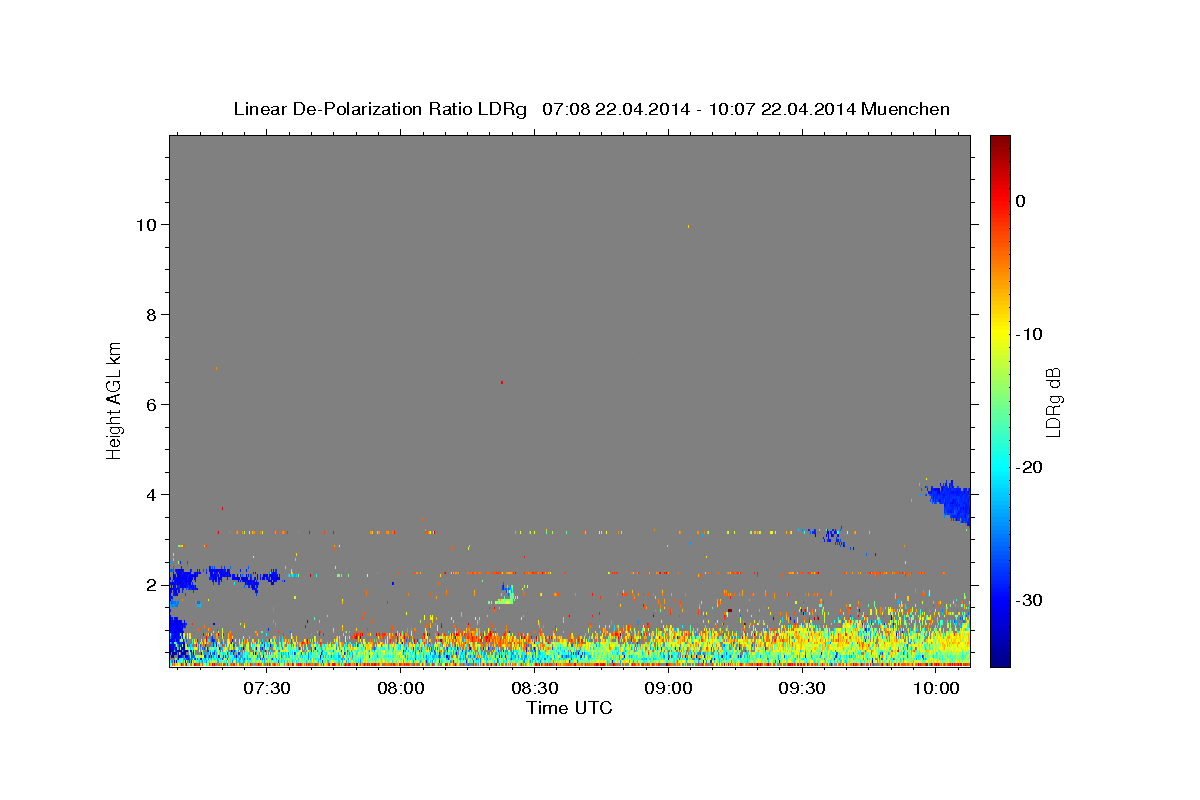This screenshot has width=1200, height=800.
Task: Click the blue cloud patch near 4 km at 10:00
Action: tap(949, 500)
